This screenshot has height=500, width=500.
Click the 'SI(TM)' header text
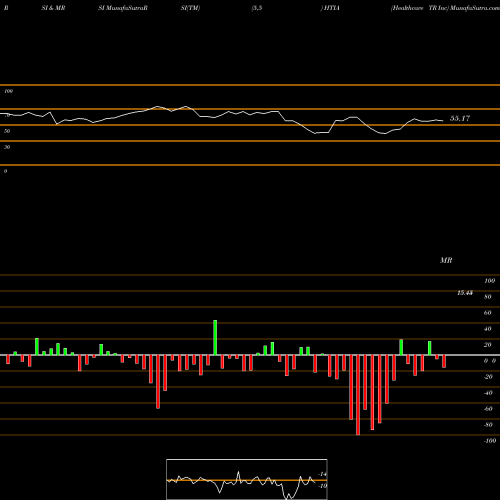pyautogui.click(x=190, y=8)
